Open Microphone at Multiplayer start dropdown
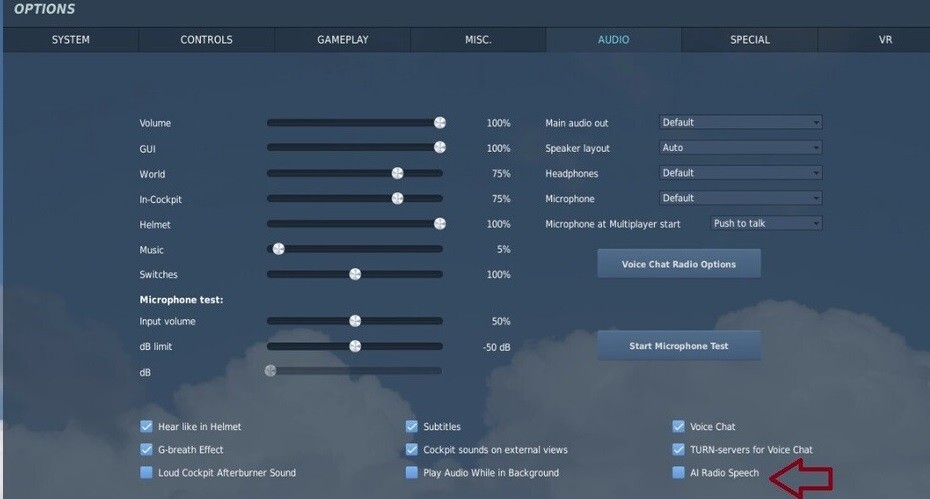 (766, 223)
